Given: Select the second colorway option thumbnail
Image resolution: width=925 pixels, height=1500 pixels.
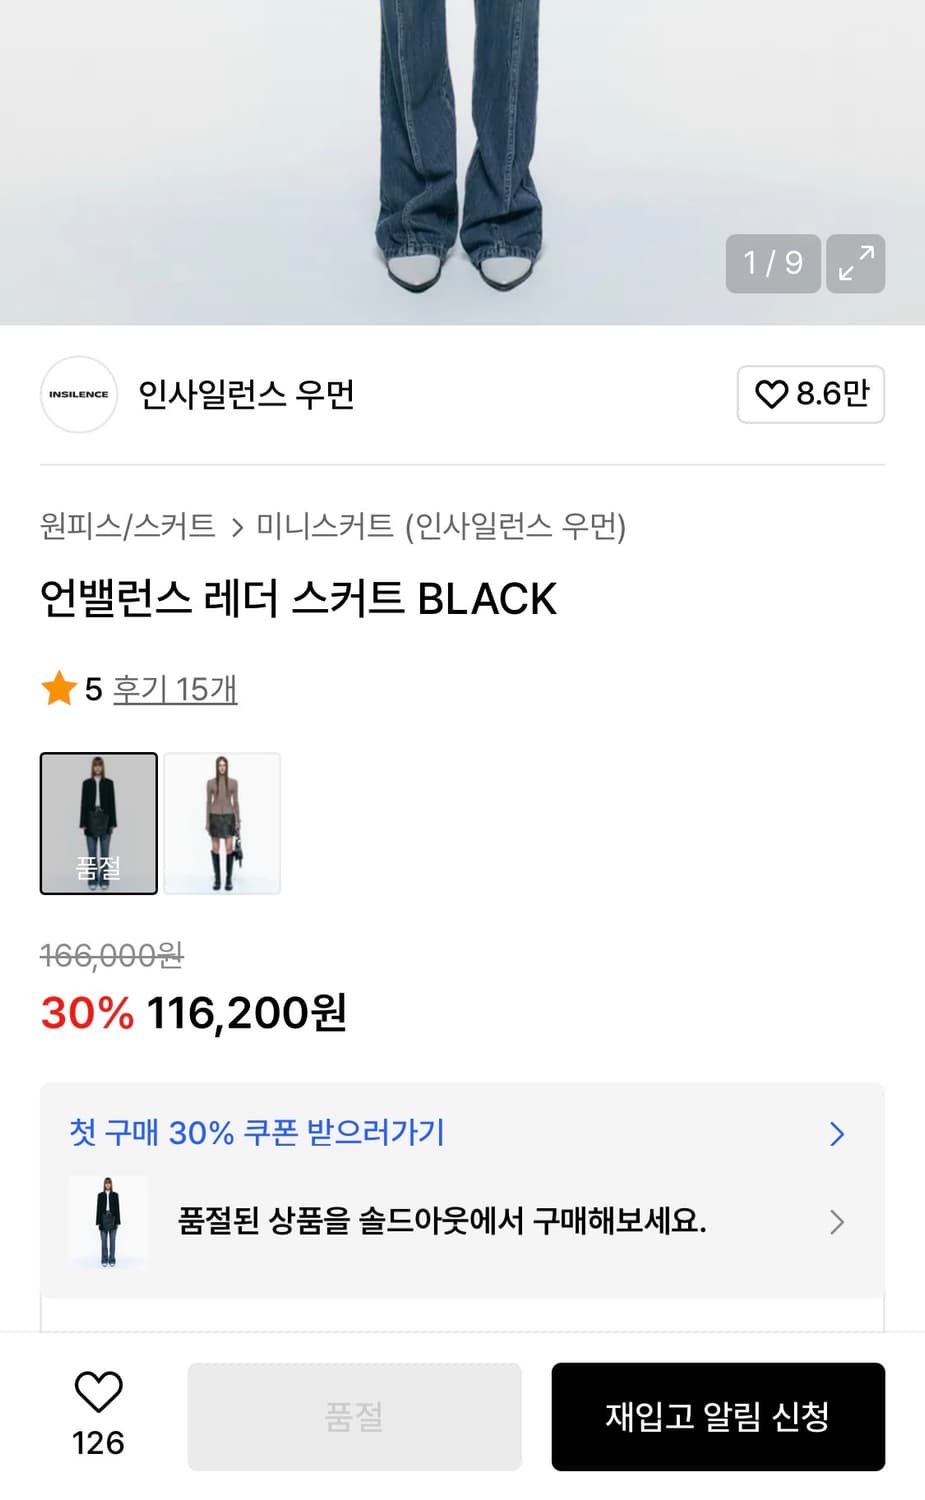Looking at the screenshot, I should (x=222, y=823).
